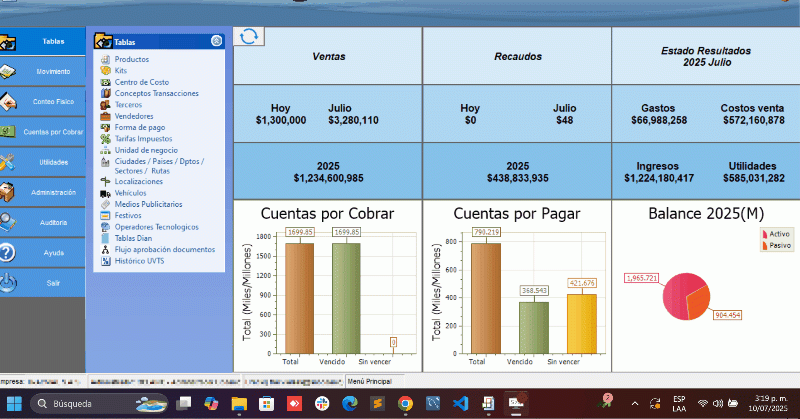Open the Forma de pago table
Image resolution: width=800 pixels, height=419 pixels.
pyautogui.click(x=139, y=127)
